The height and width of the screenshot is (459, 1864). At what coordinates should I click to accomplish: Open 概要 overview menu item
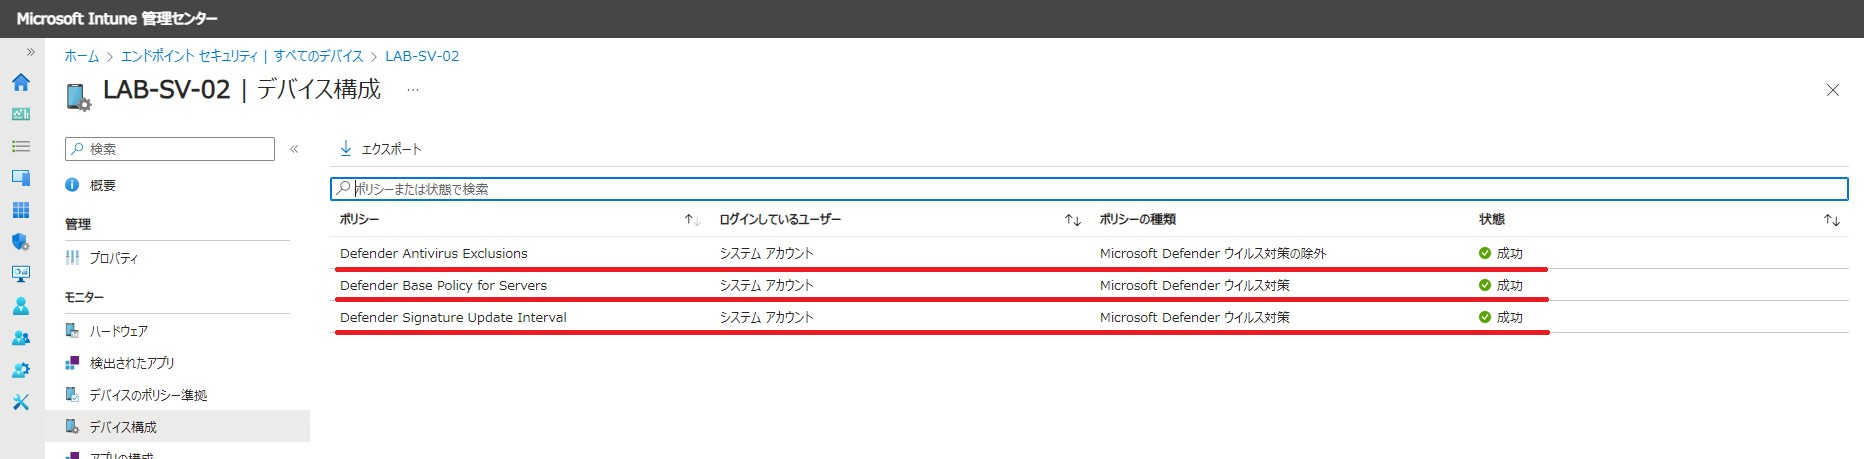(x=102, y=185)
